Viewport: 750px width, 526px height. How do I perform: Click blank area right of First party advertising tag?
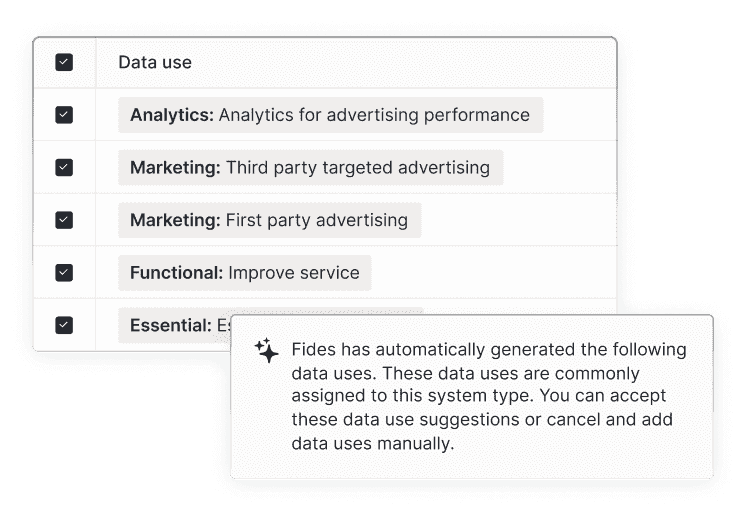coord(519,220)
